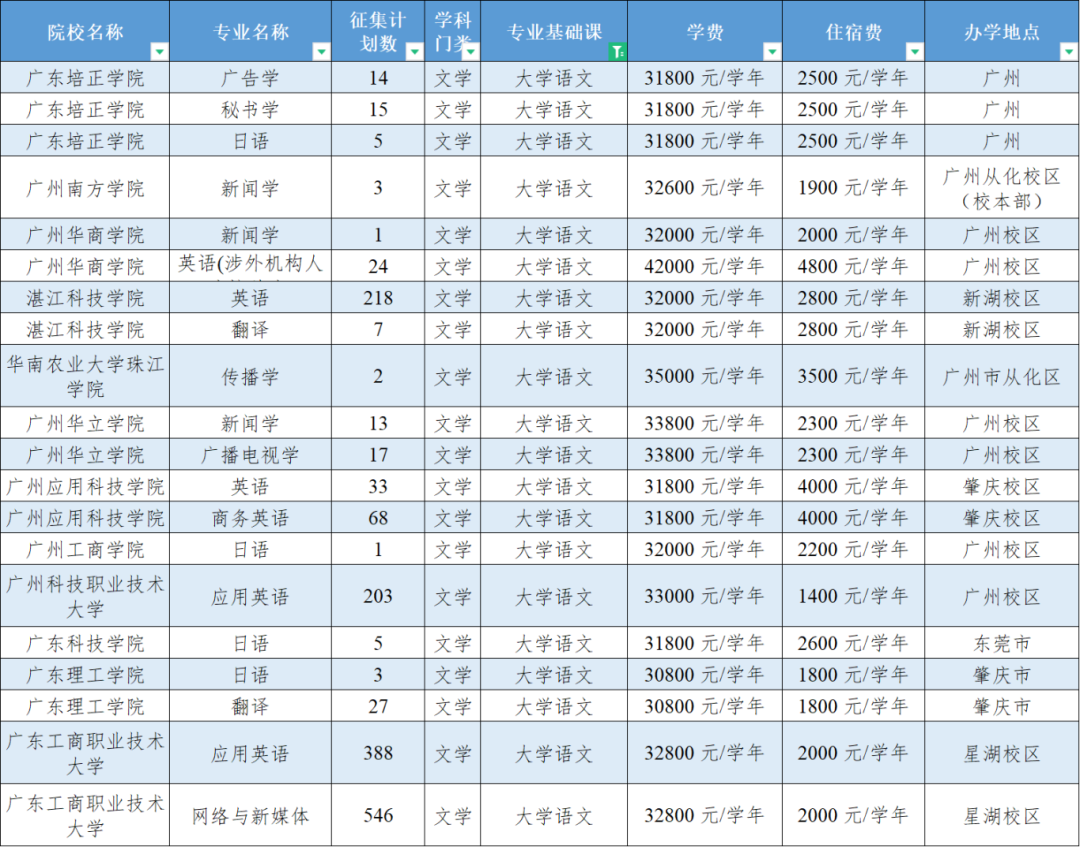Click the 华南农业大学珠江学院 school cell

tap(85, 376)
